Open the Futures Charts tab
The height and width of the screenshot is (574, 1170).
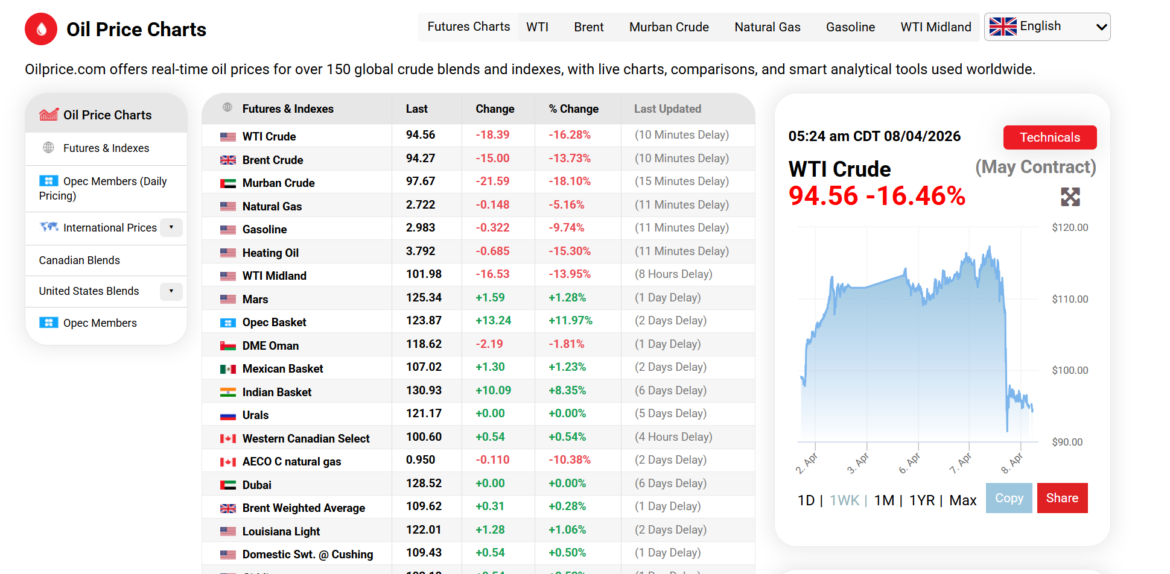click(469, 27)
